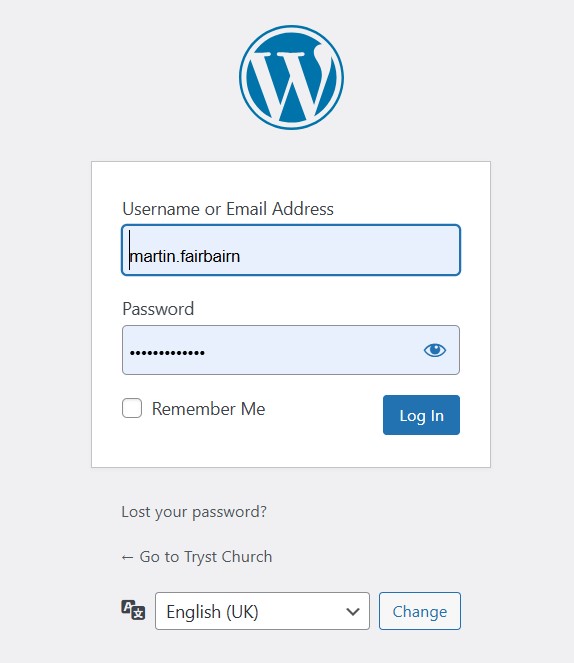This screenshot has height=663, width=574.
Task: Submit with the Log In button
Action: click(x=421, y=415)
